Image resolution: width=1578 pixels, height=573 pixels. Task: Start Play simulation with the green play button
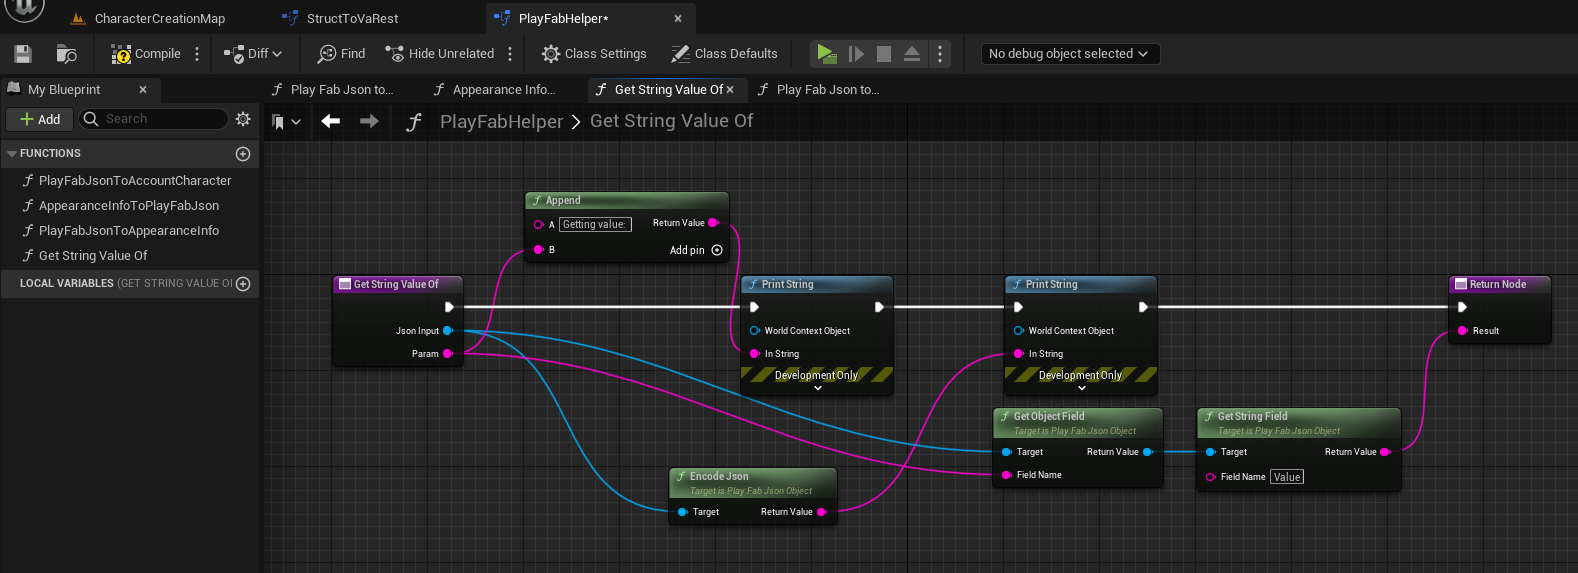[x=826, y=54]
